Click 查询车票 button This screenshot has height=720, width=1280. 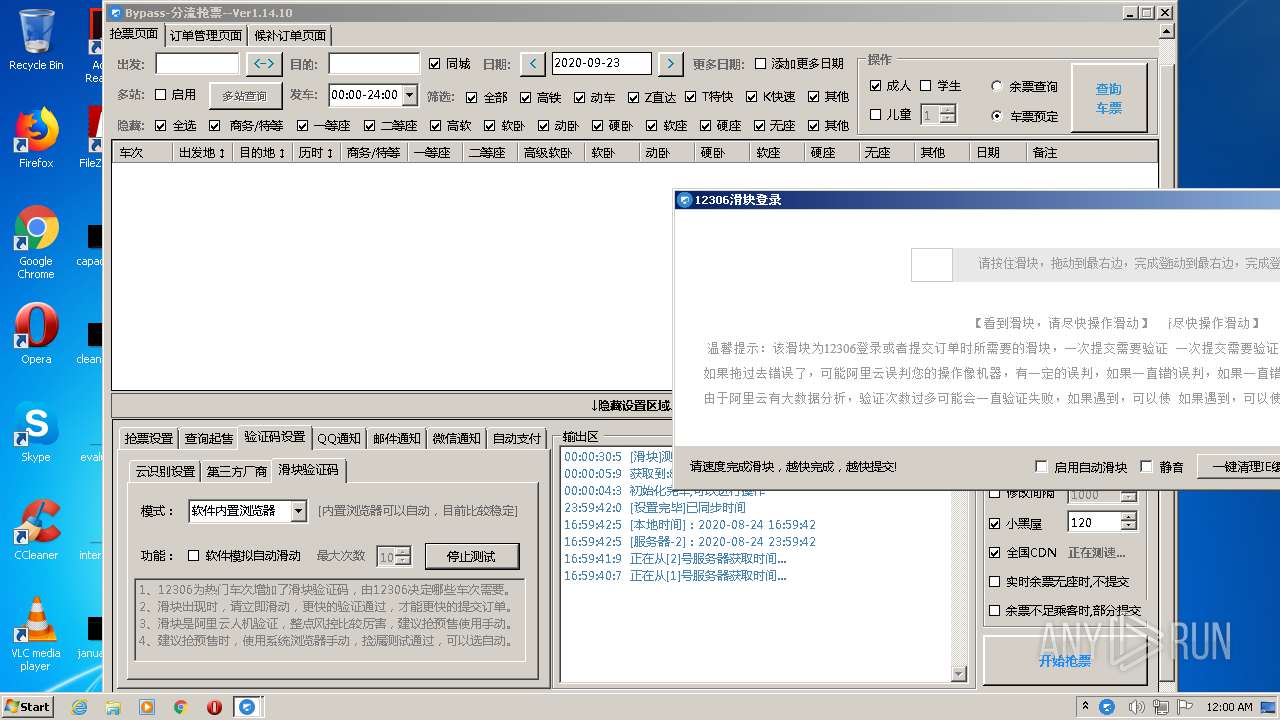click(1109, 98)
